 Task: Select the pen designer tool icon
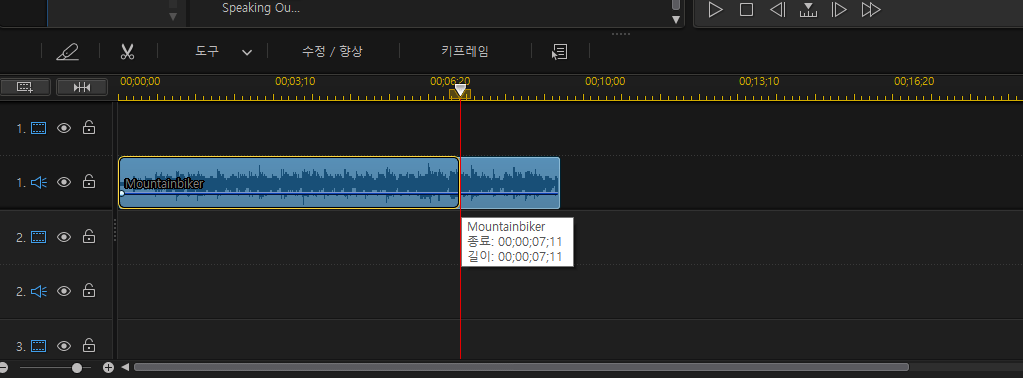(67, 52)
